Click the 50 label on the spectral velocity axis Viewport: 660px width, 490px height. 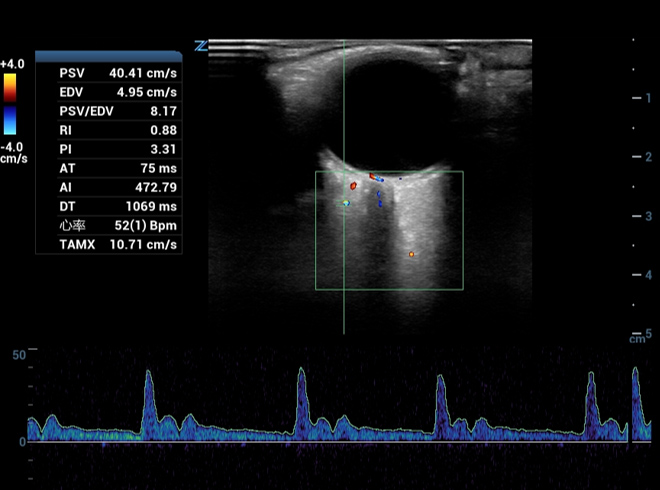pyautogui.click(x=18, y=355)
